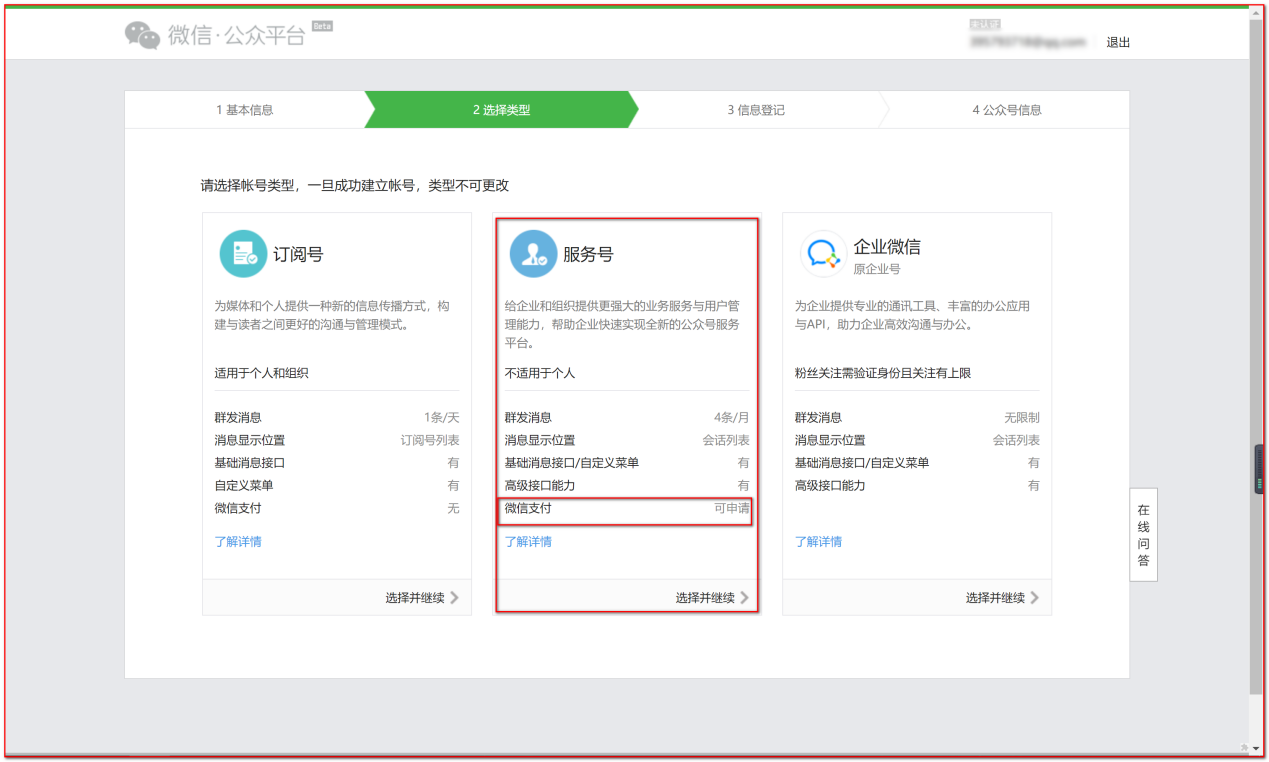1269x762 pixels.
Task: Choose 选择并继续 for 企业微信
Action: 995,598
